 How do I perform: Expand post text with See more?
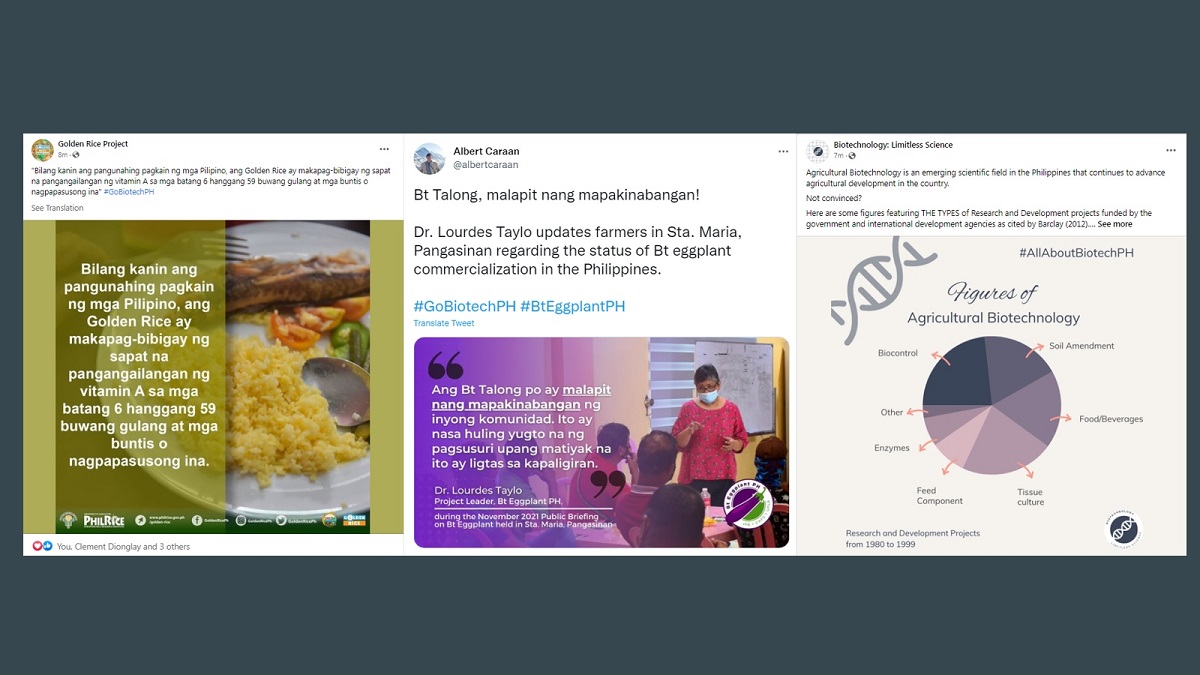pos(1115,224)
